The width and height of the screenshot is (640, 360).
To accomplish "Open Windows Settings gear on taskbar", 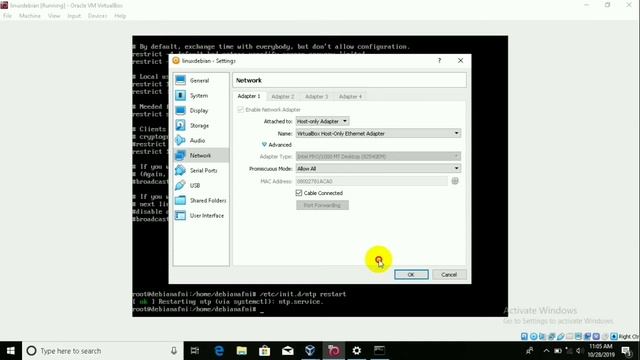I will (x=357, y=351).
